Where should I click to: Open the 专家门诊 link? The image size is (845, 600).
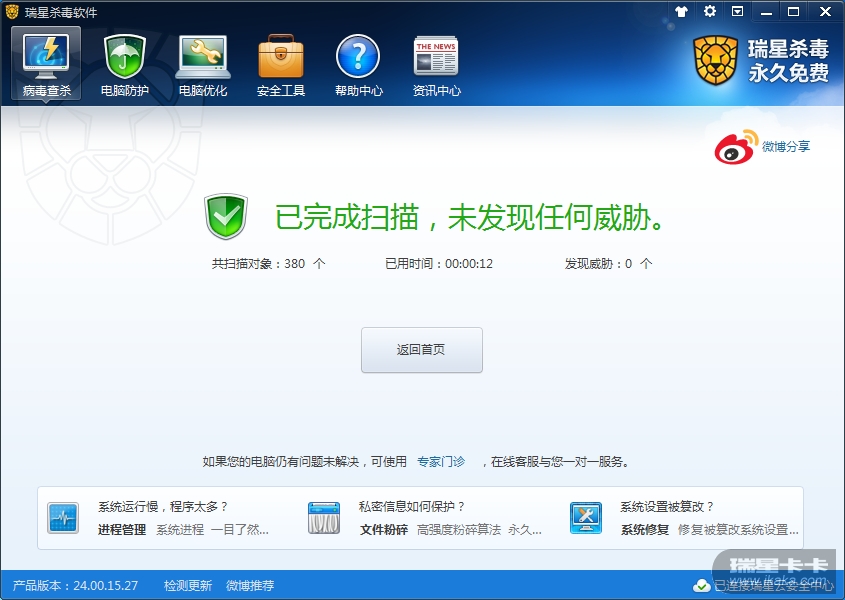tap(441, 461)
